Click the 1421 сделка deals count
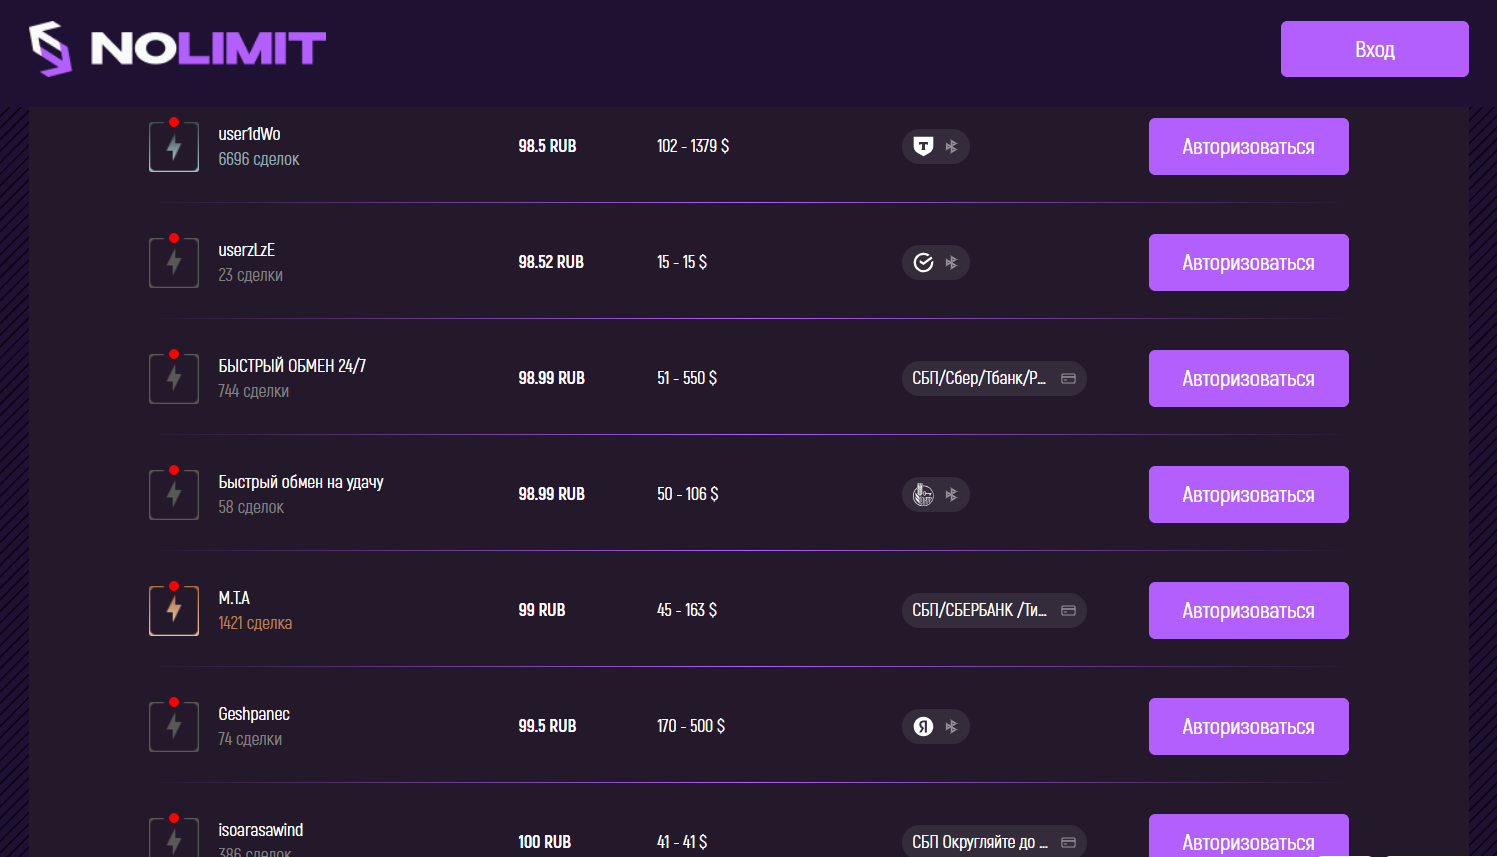The image size is (1497, 857). click(255, 623)
